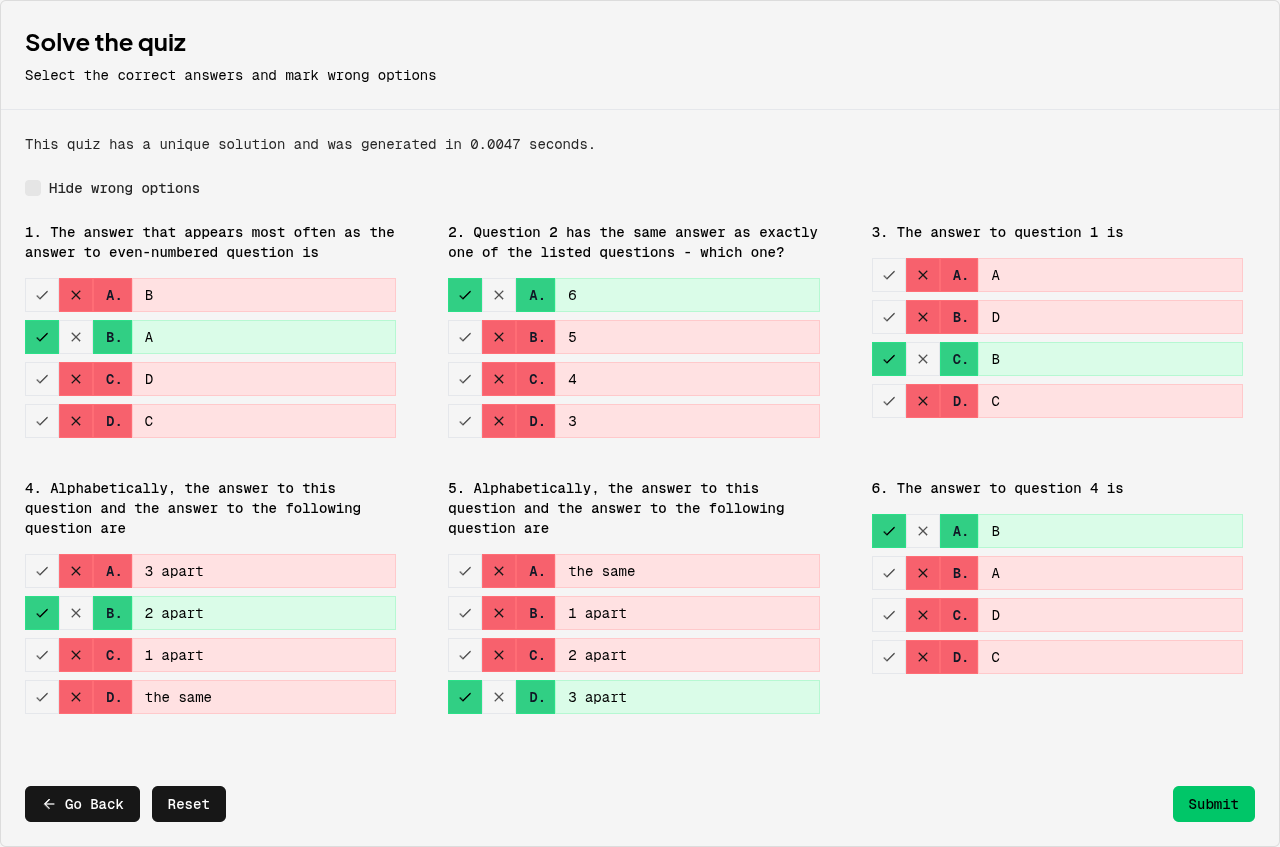Click the Go Back button
This screenshot has height=847, width=1280.
(82, 804)
